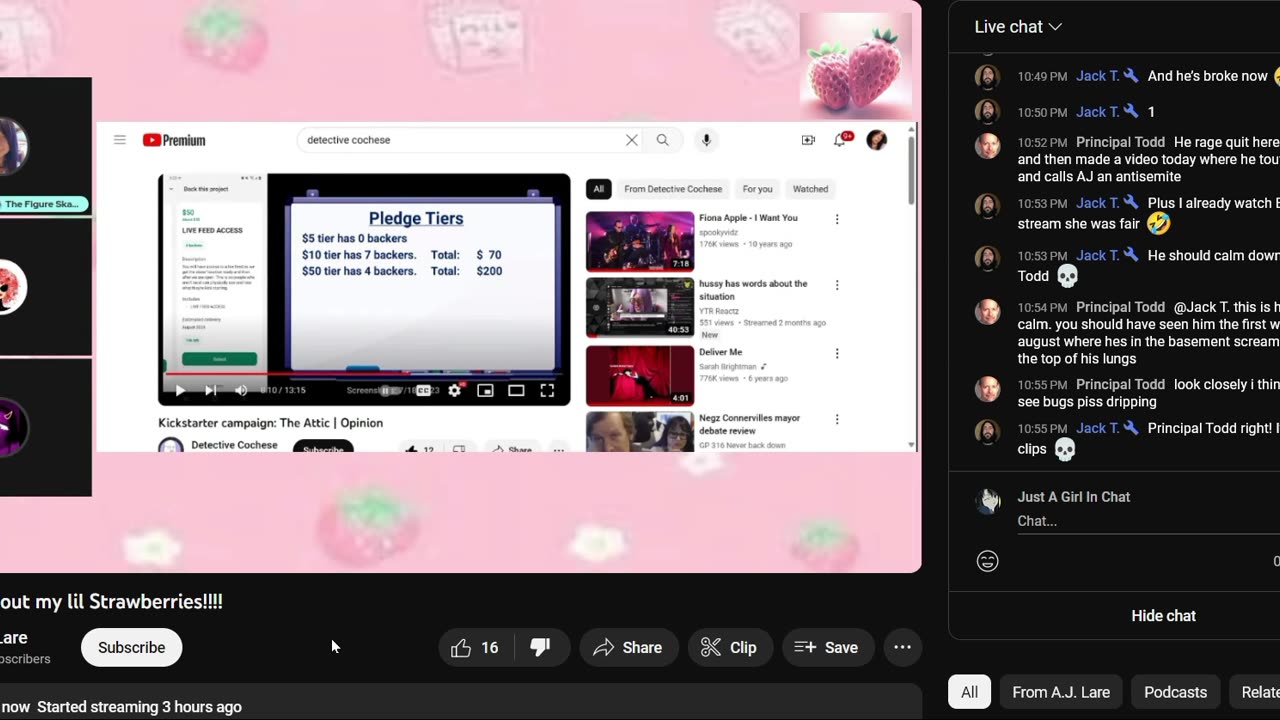The image size is (1280, 720).
Task: Clear the search query with the X icon
Action: pyautogui.click(x=632, y=140)
